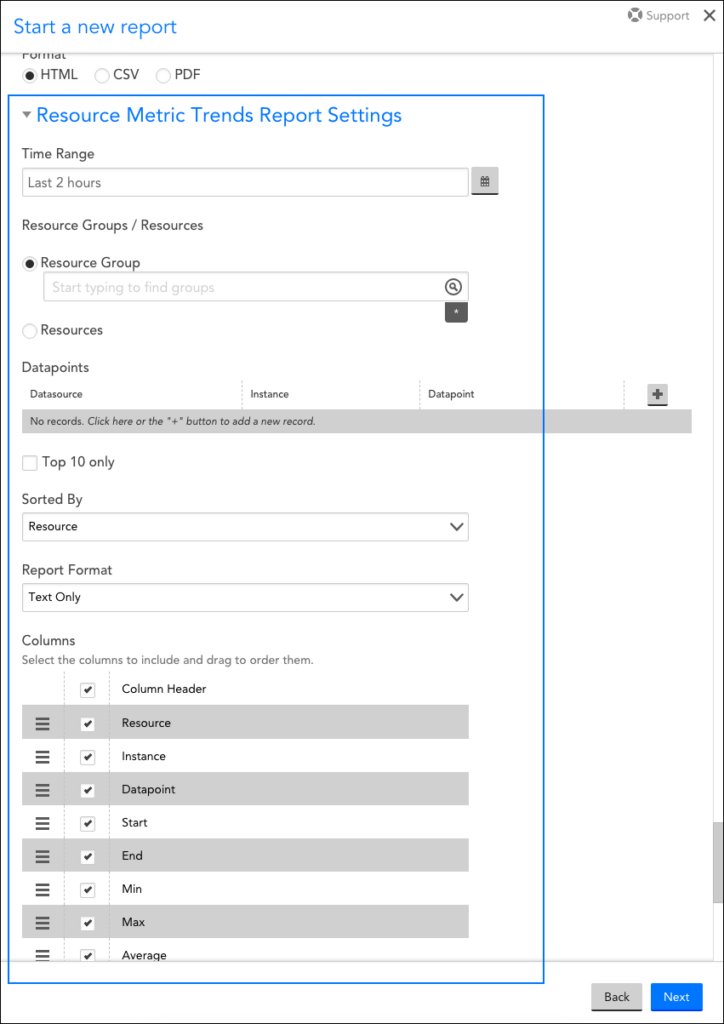Open the Sorted By dropdown
This screenshot has height=1024, width=724.
245,527
